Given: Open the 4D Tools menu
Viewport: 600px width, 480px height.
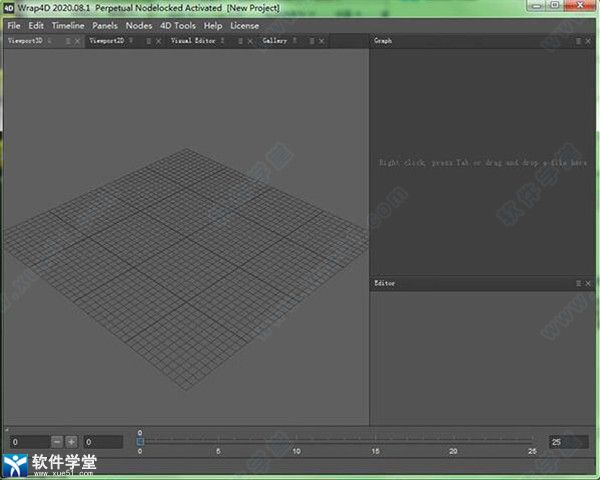Looking at the screenshot, I should pyautogui.click(x=178, y=26).
